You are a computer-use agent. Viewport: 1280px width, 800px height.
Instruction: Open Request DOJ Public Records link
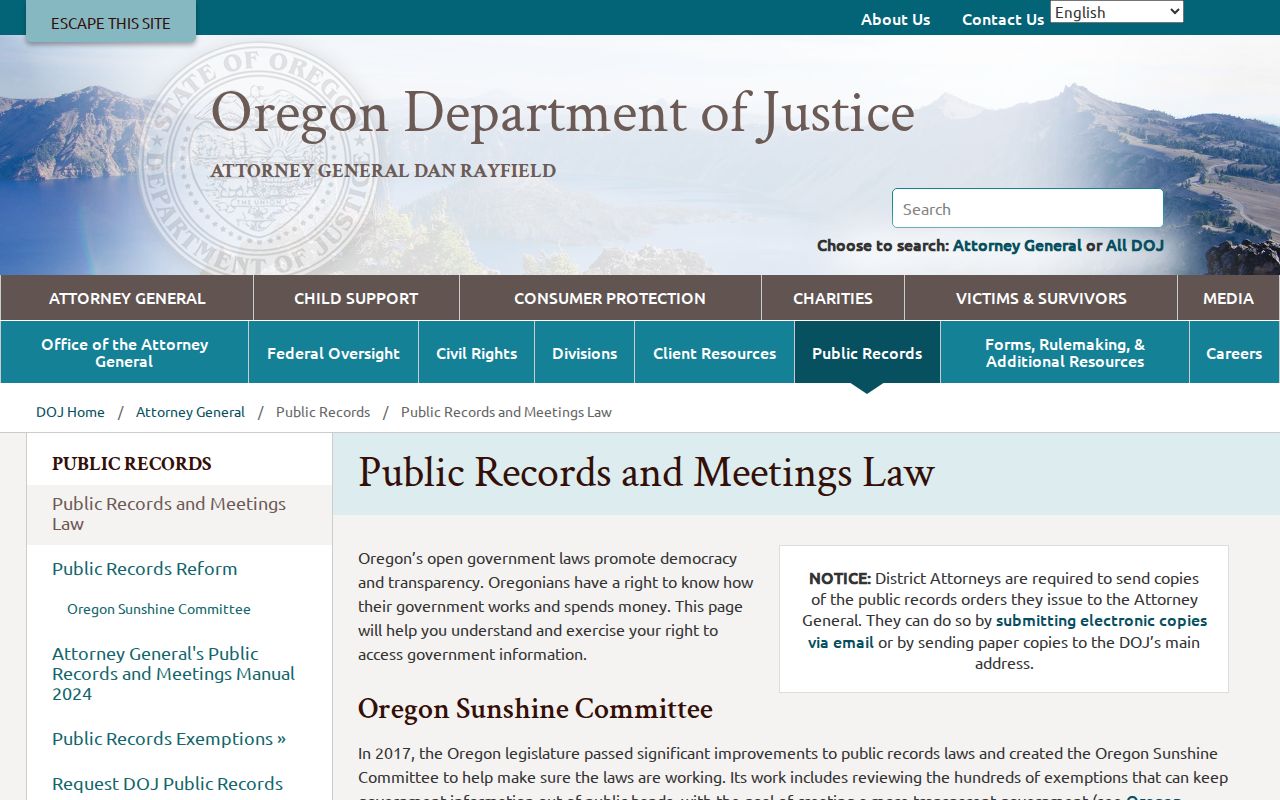pyautogui.click(x=167, y=784)
